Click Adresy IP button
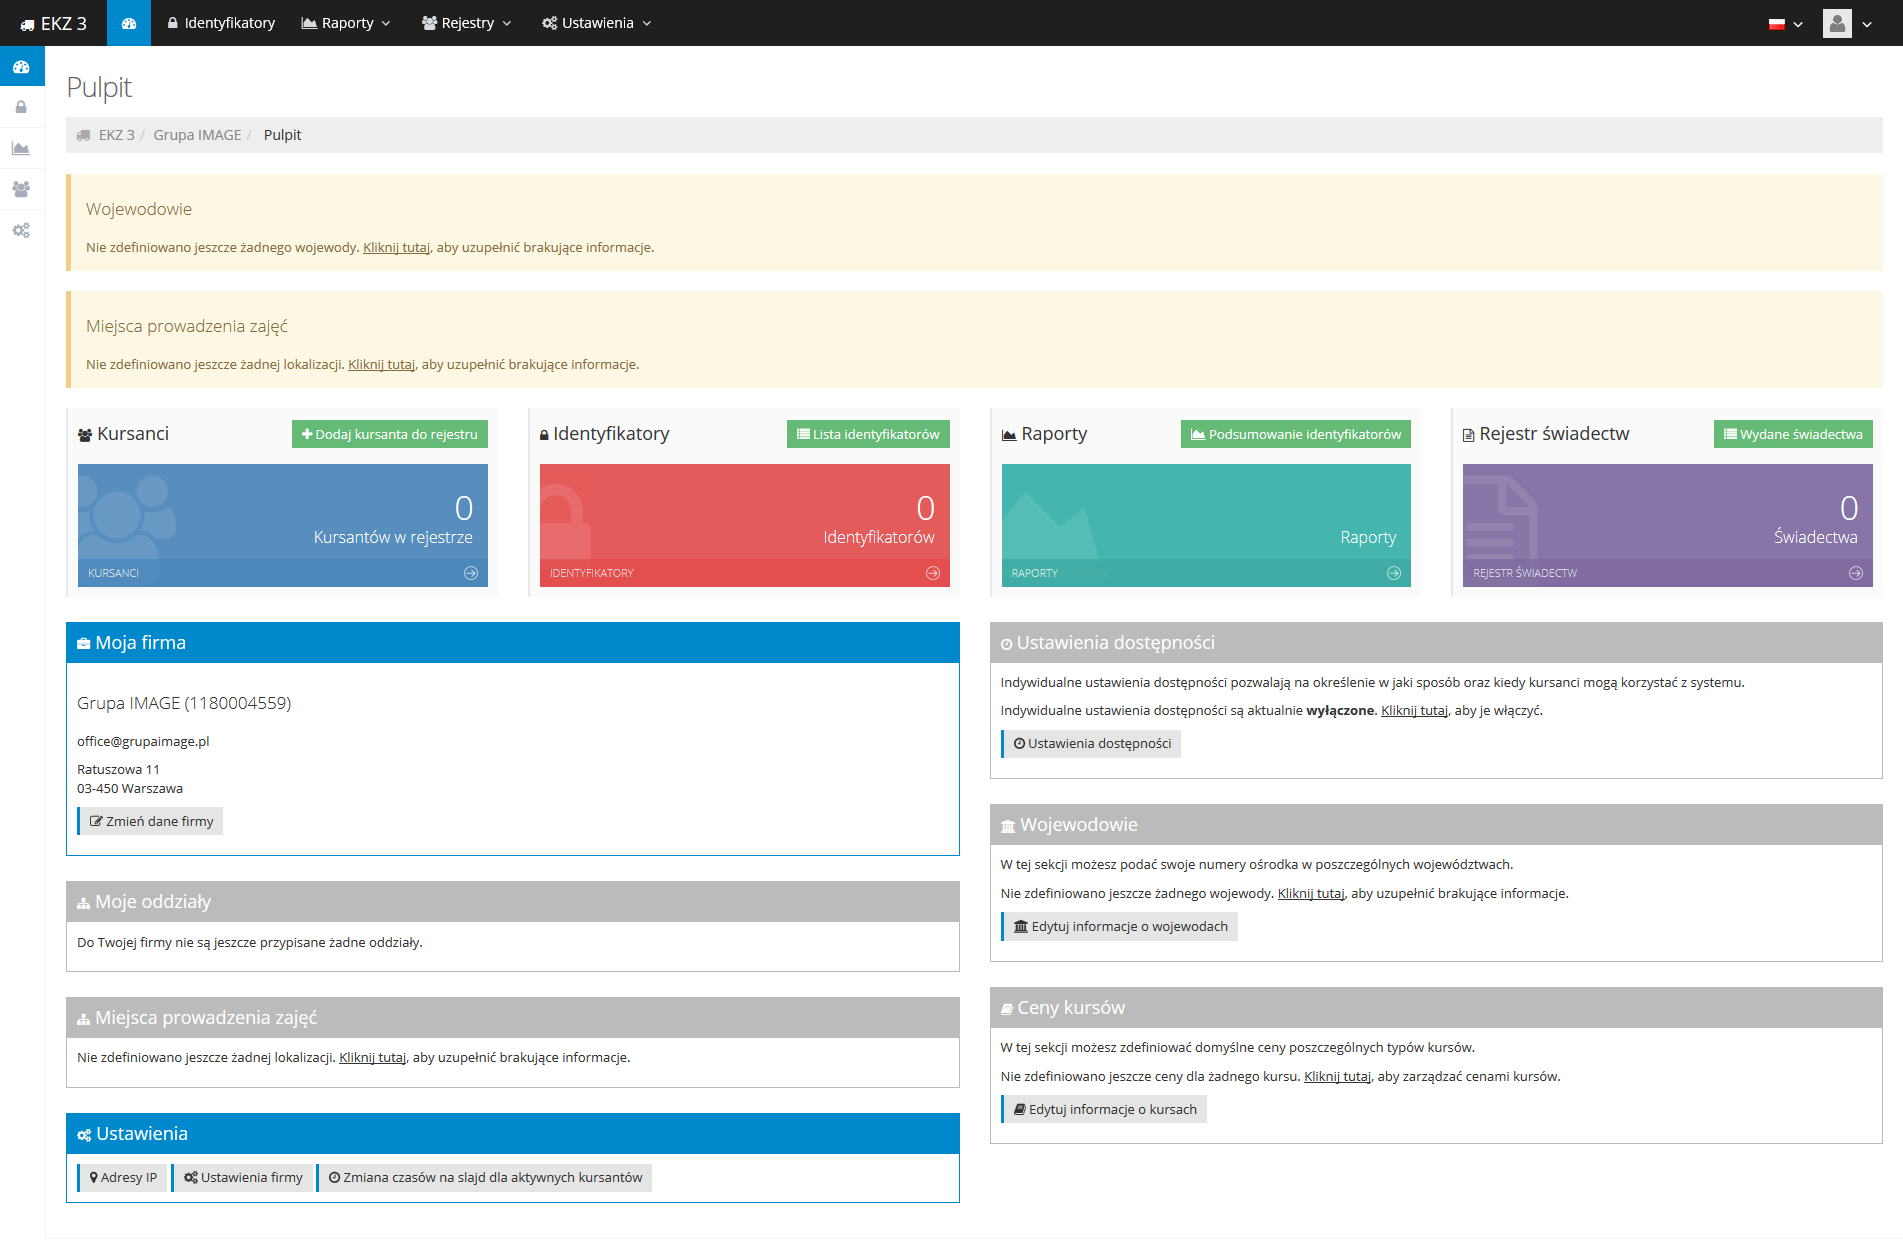Image resolution: width=1903 pixels, height=1259 pixels. pos(122,1177)
